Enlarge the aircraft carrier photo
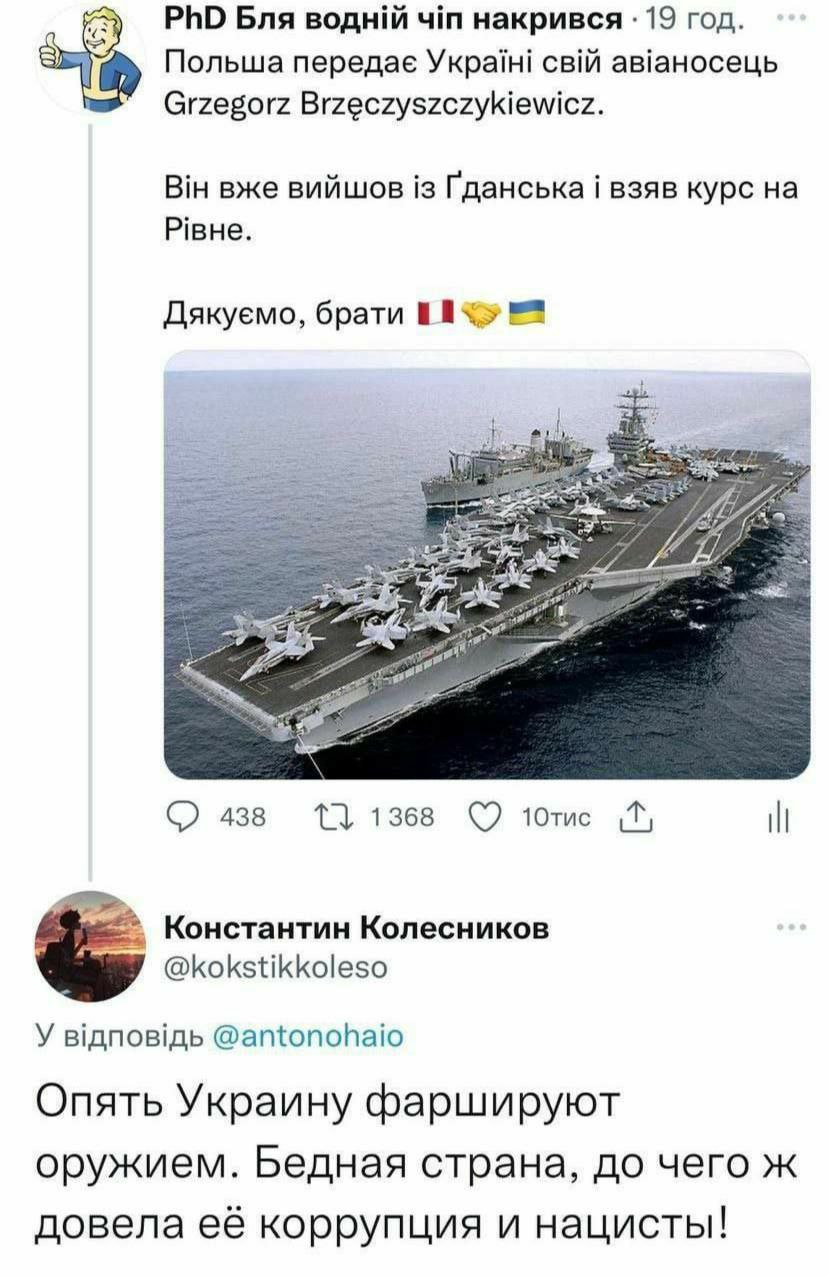This screenshot has width=829, height=1277. pyautogui.click(x=487, y=565)
